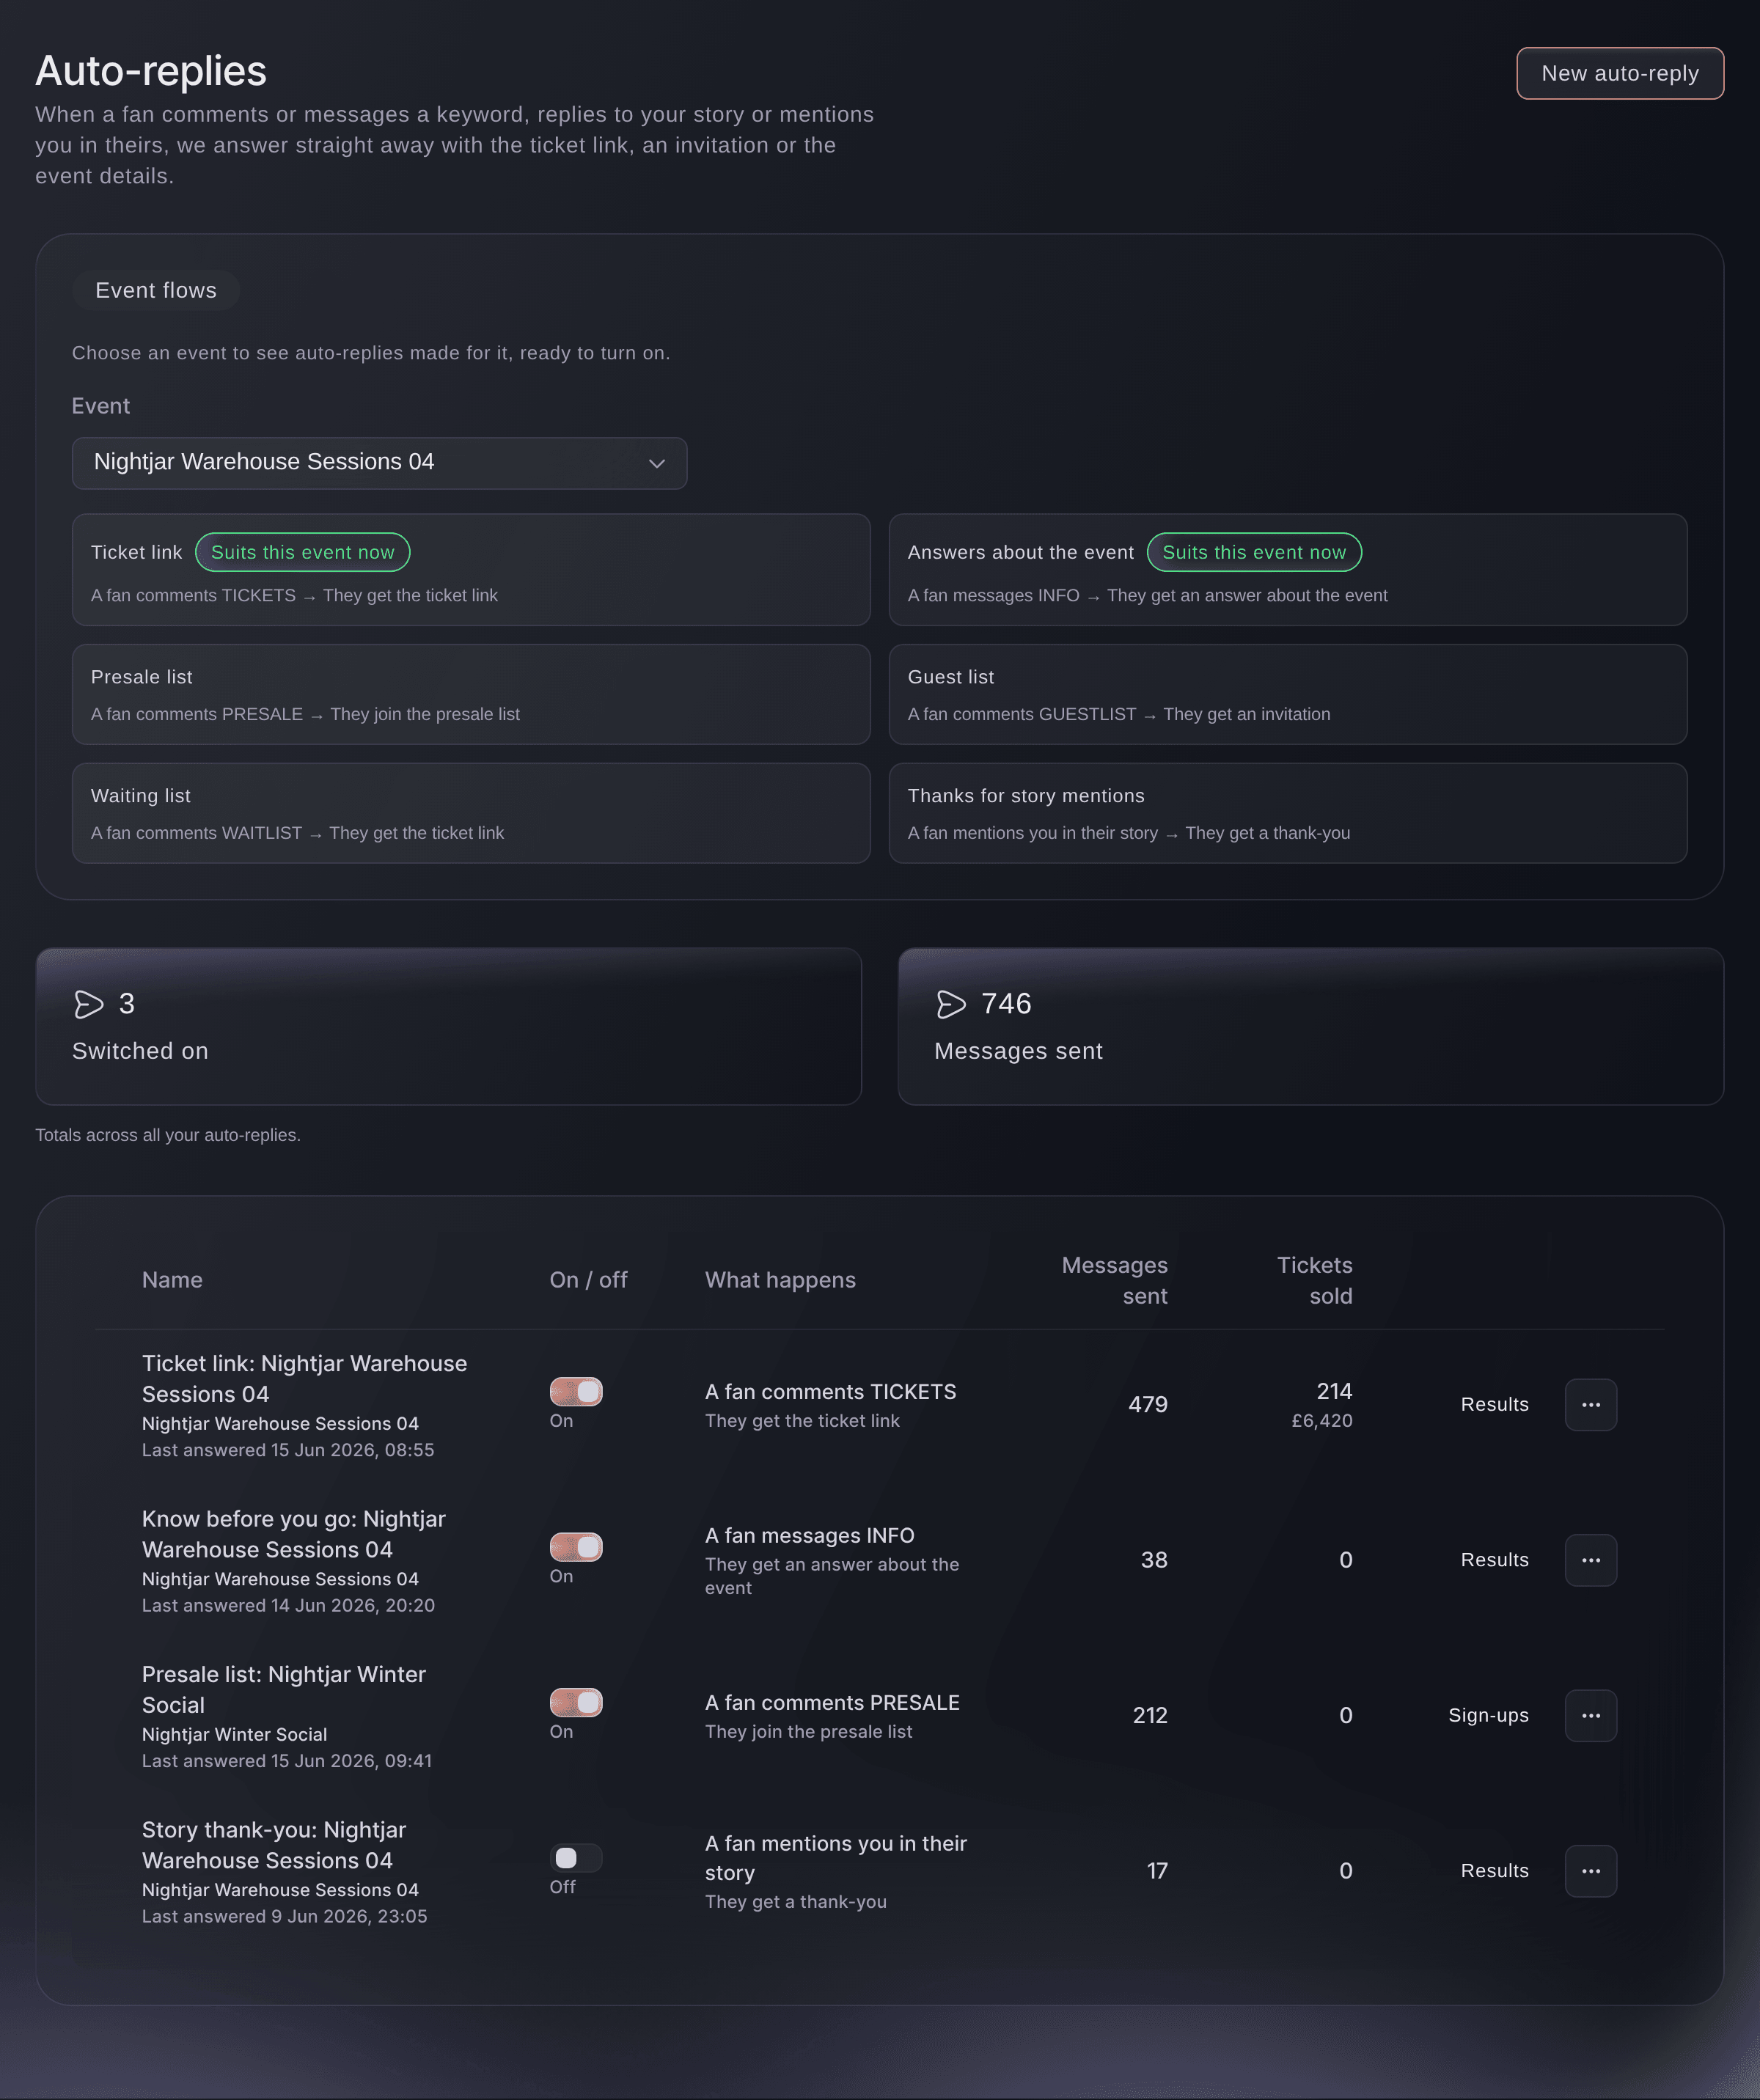Open more options for Know before you go row
The width and height of the screenshot is (1760, 2100).
coord(1590,1560)
